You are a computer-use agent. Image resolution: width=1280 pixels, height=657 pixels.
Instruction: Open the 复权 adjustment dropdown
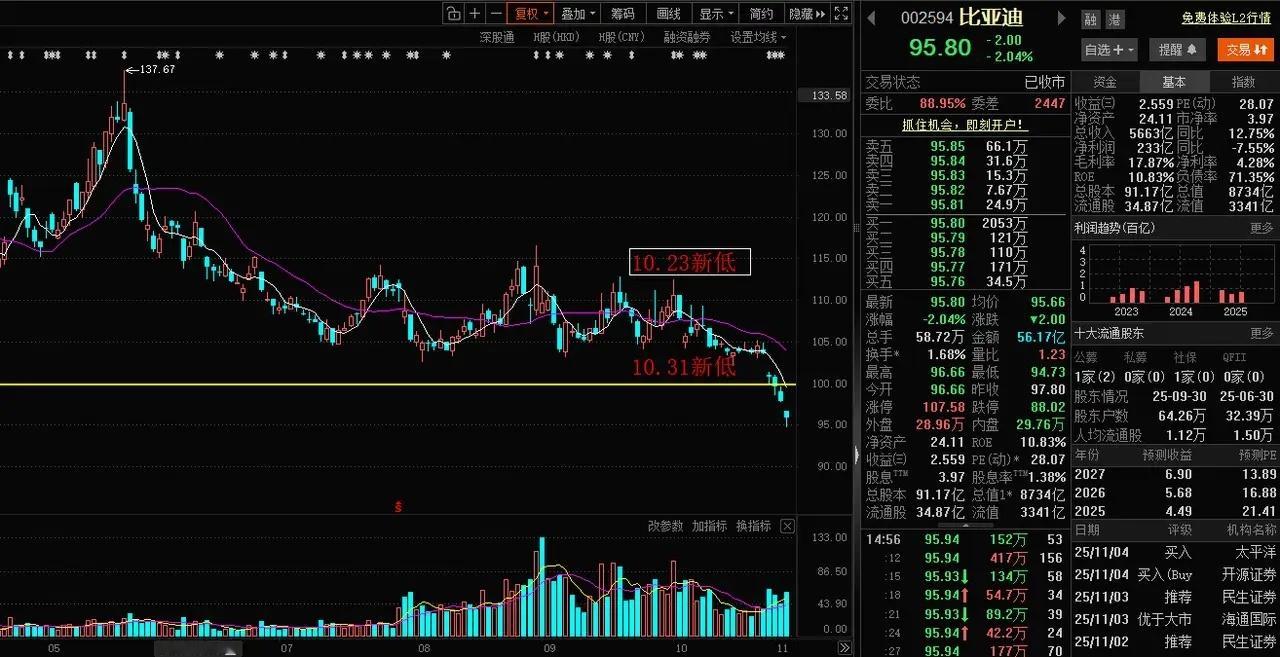pyautogui.click(x=531, y=13)
